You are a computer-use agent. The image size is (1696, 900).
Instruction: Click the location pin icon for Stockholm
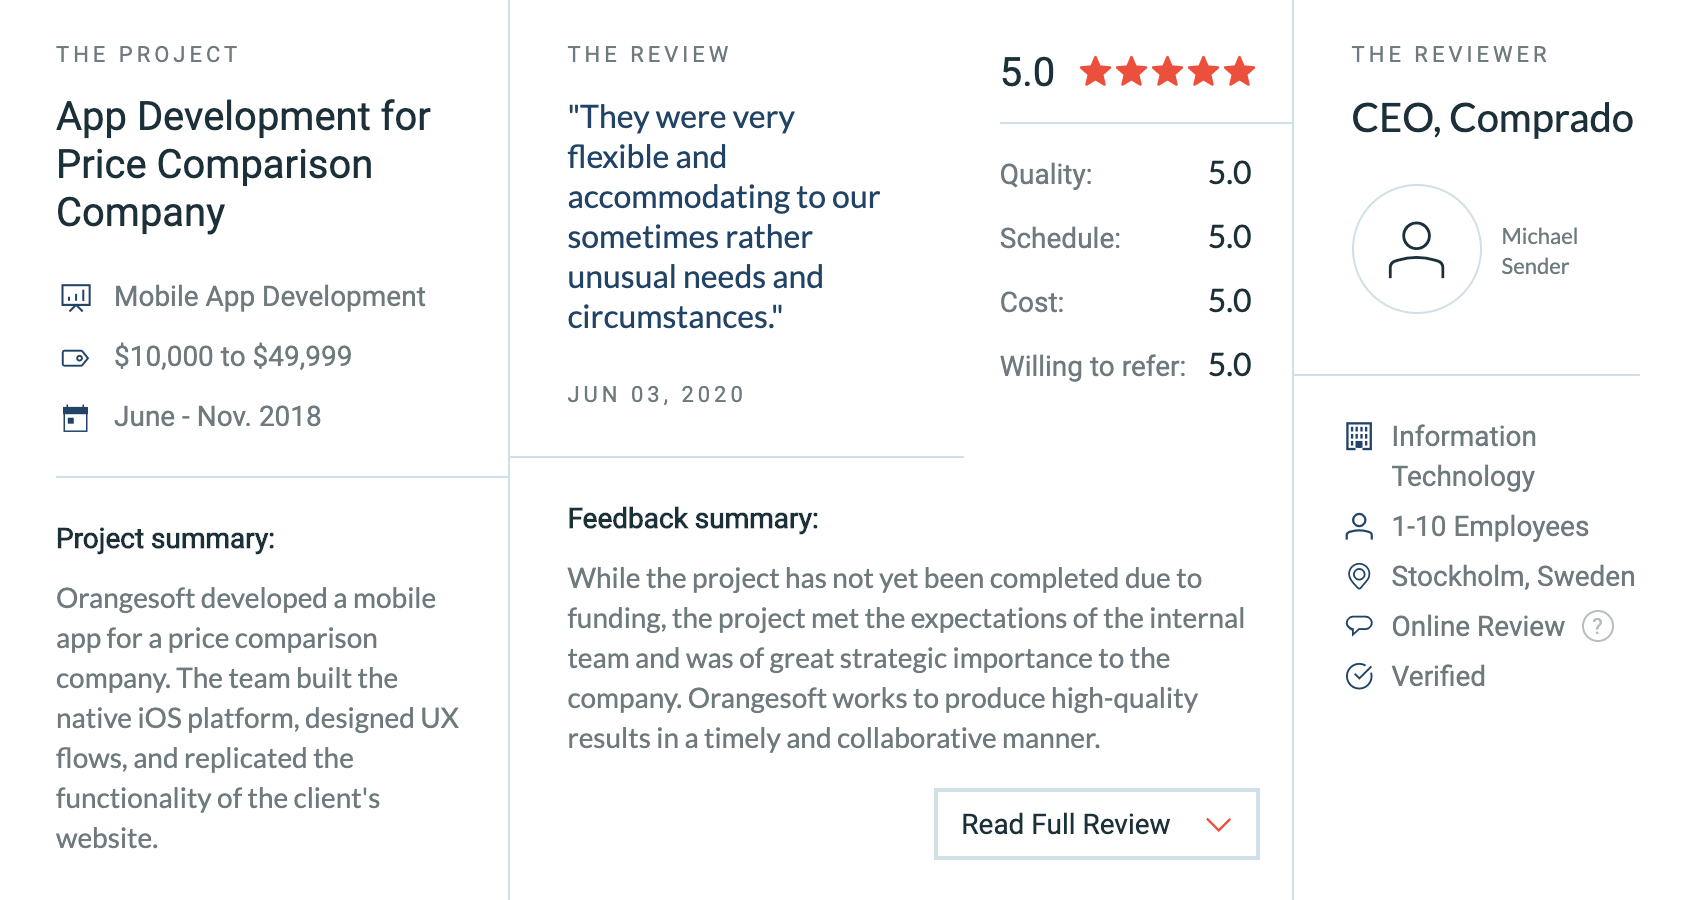(1359, 576)
